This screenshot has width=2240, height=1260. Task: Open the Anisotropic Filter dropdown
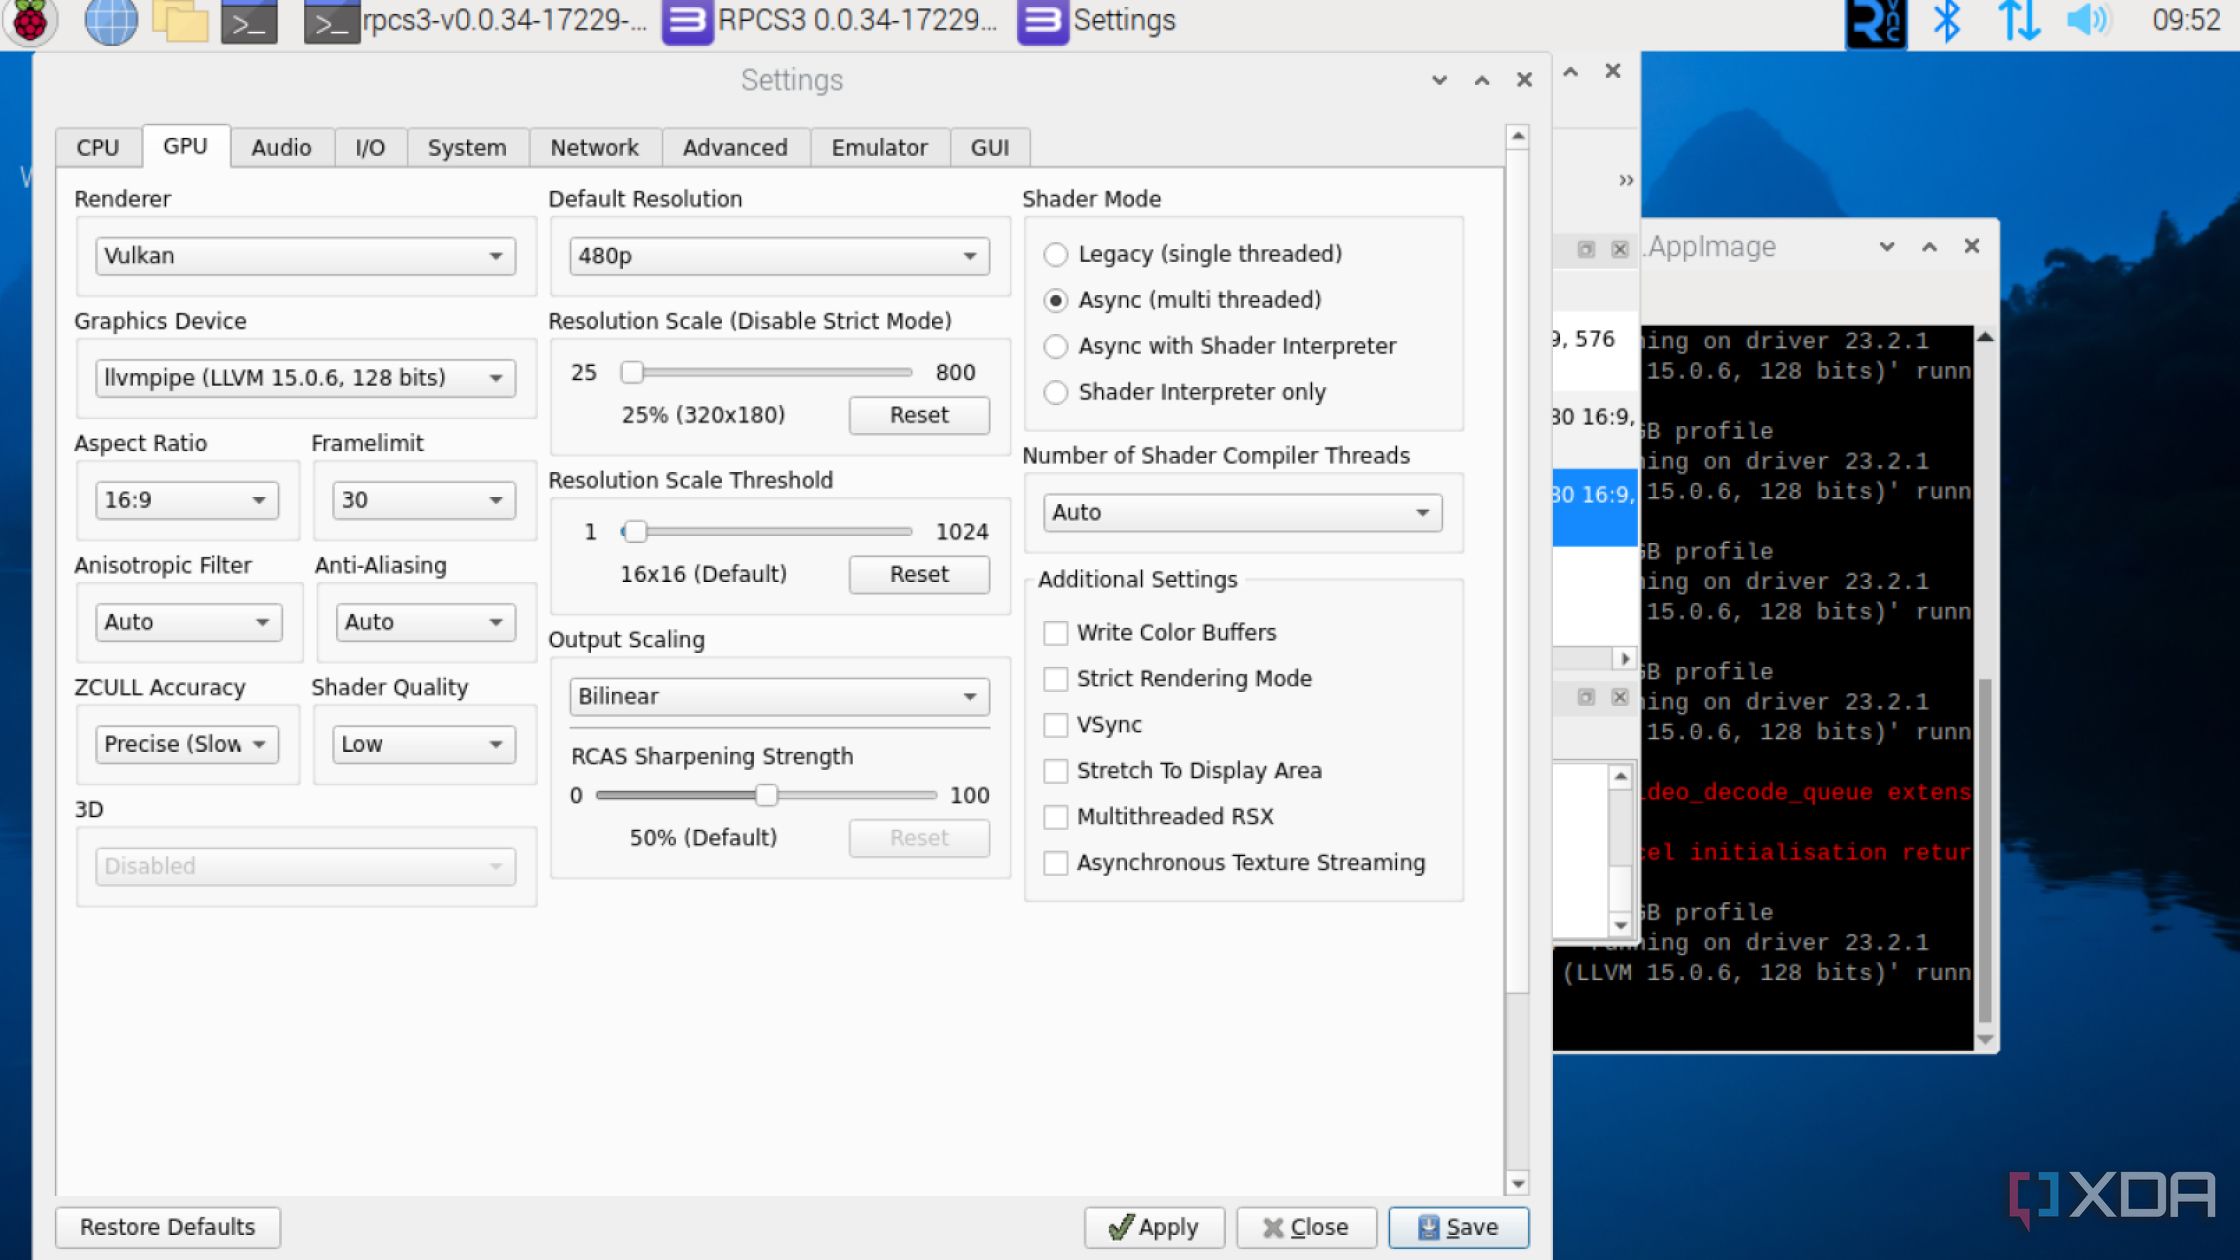(x=189, y=622)
